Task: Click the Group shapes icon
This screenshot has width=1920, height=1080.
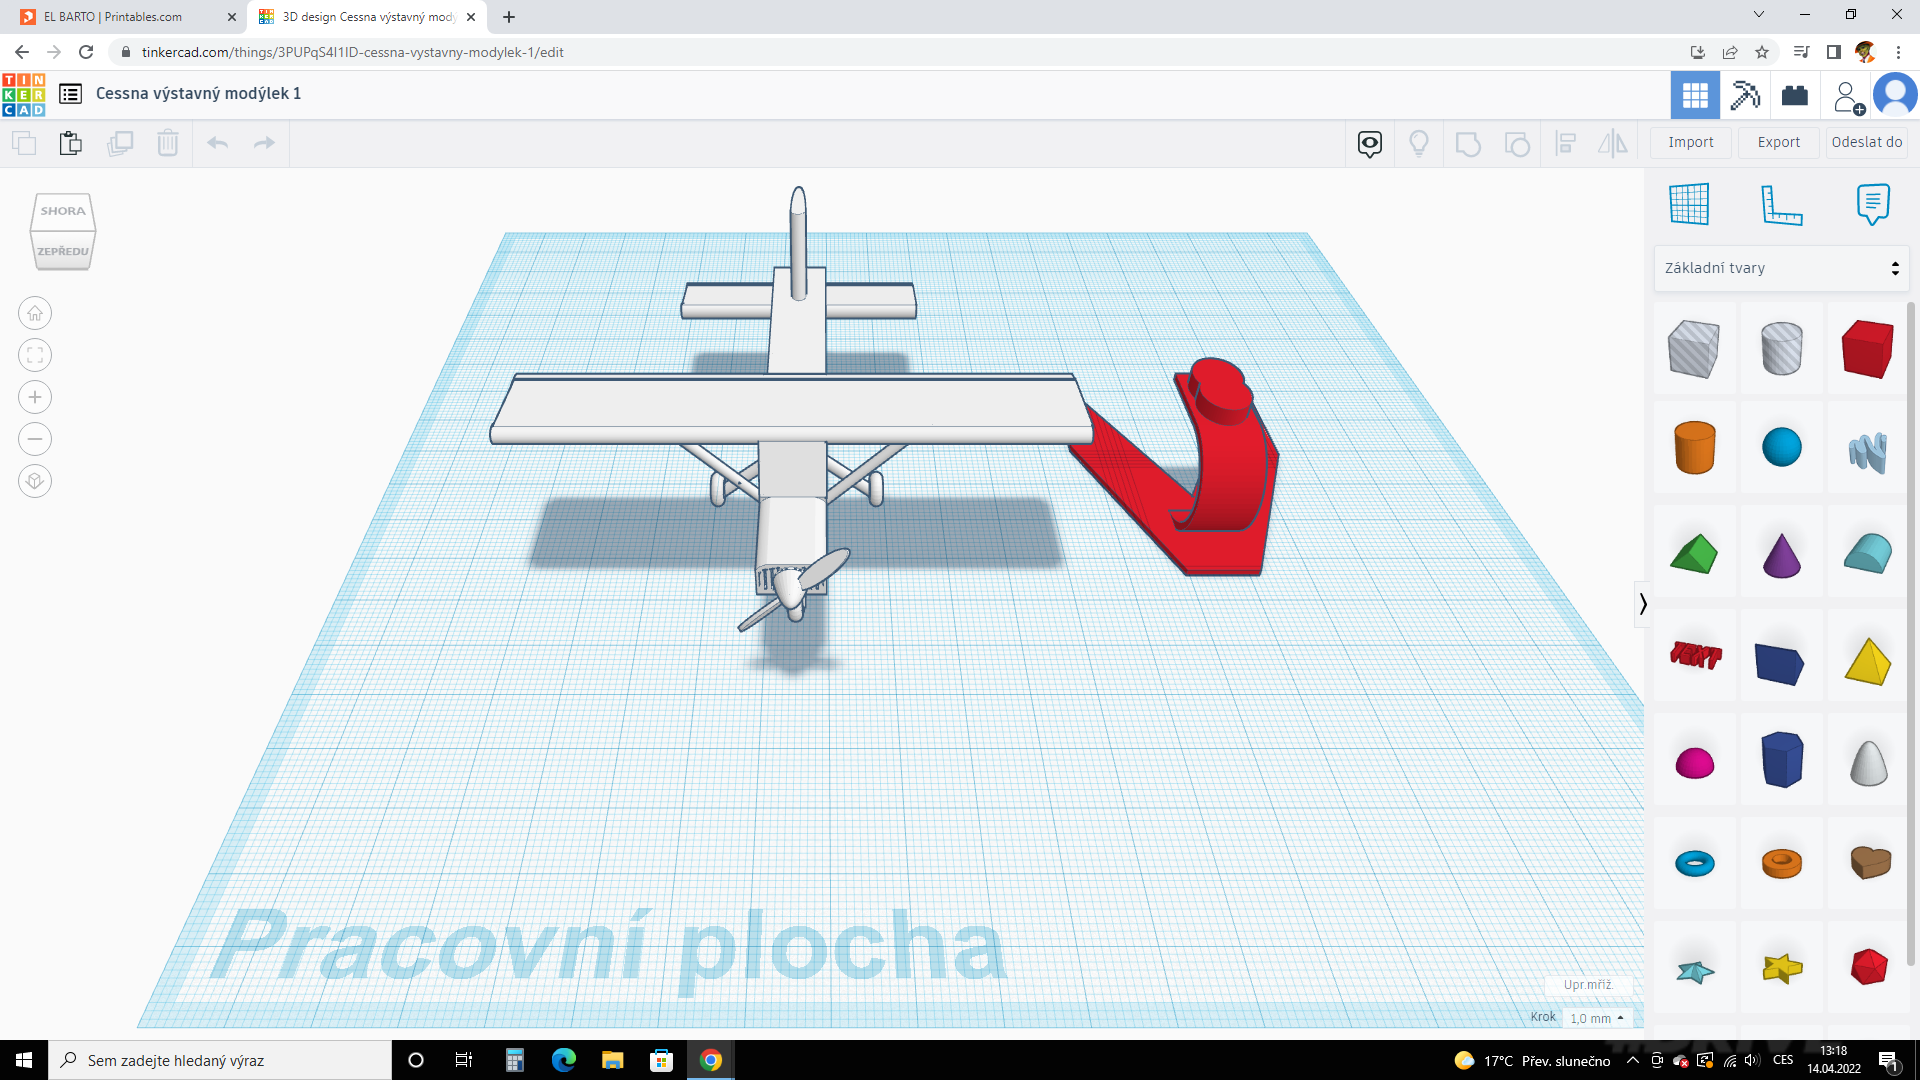Action: click(1468, 144)
